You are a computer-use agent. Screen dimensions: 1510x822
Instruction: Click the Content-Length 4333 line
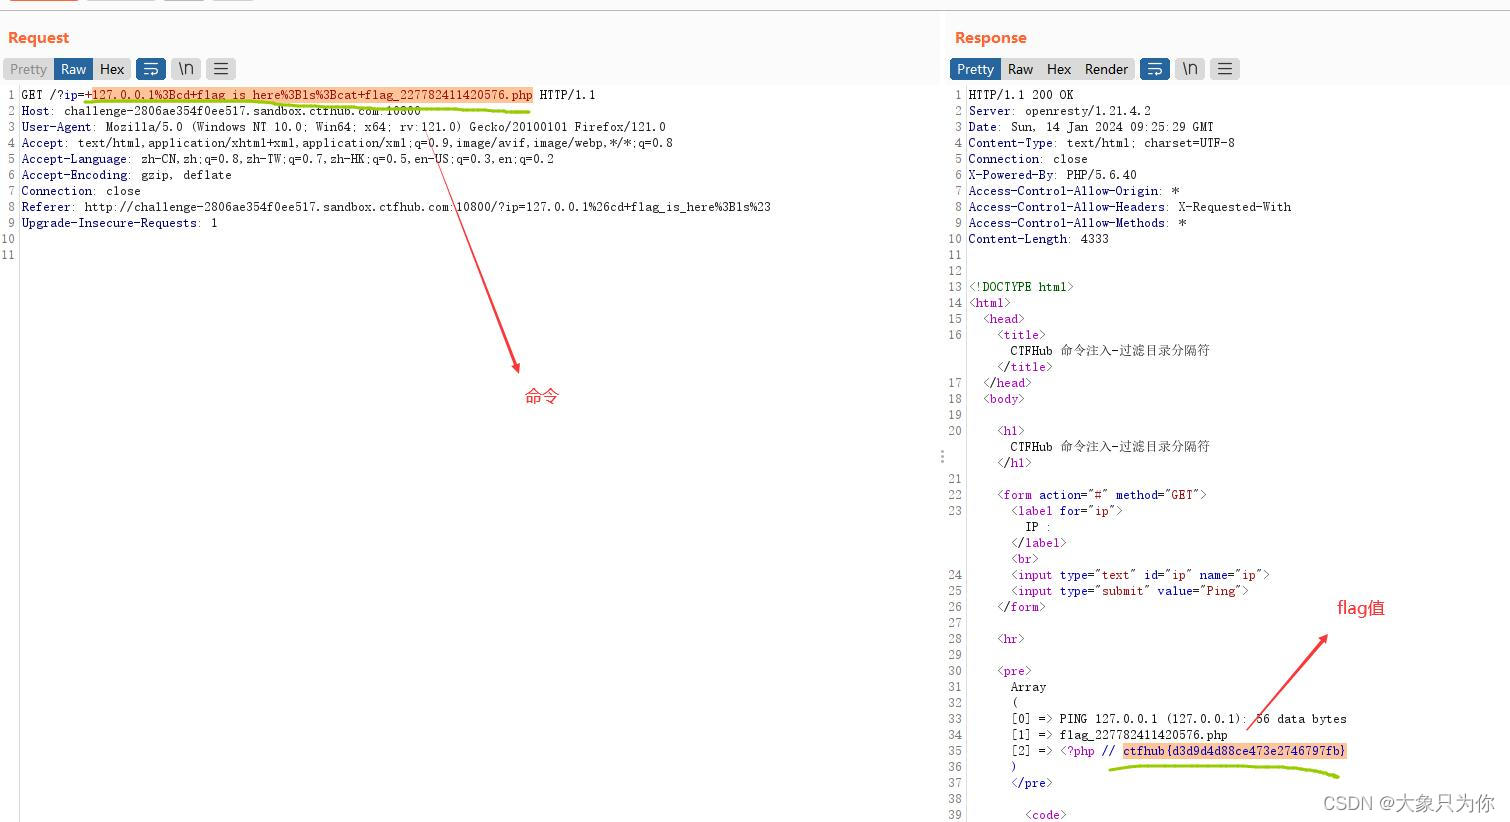coord(1038,239)
